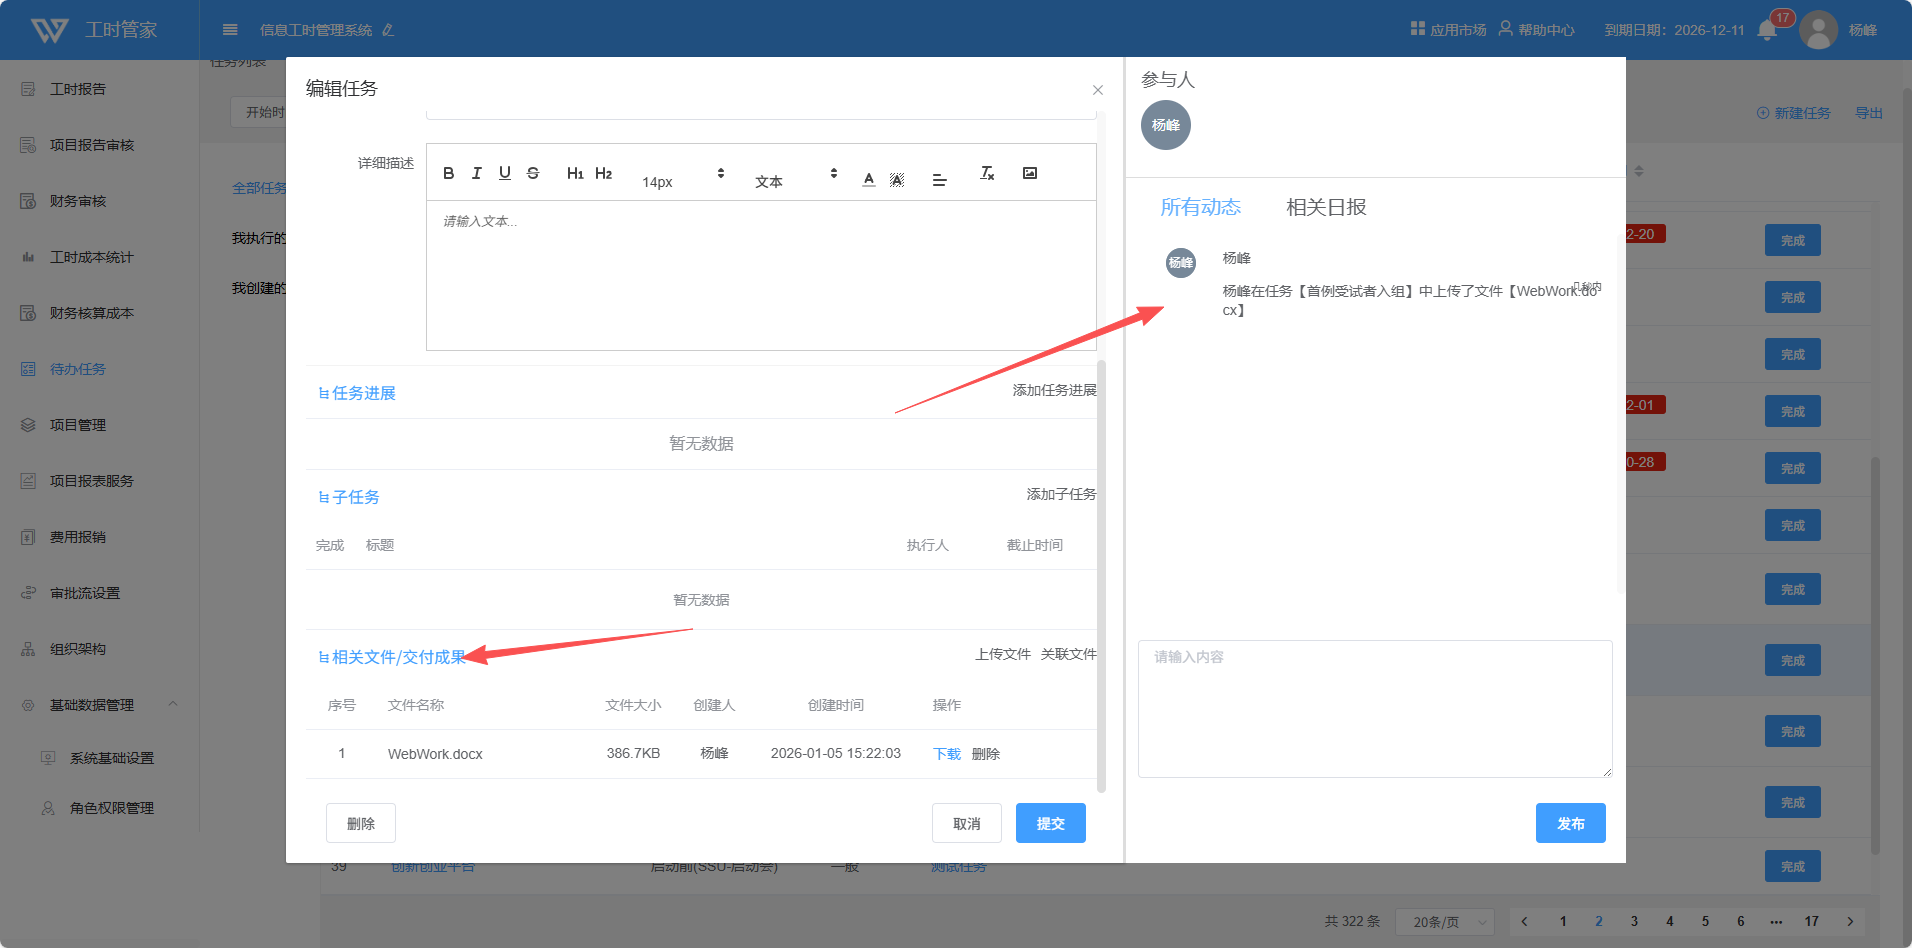Open the text alignment options
This screenshot has height=948, width=1912.
939,180
